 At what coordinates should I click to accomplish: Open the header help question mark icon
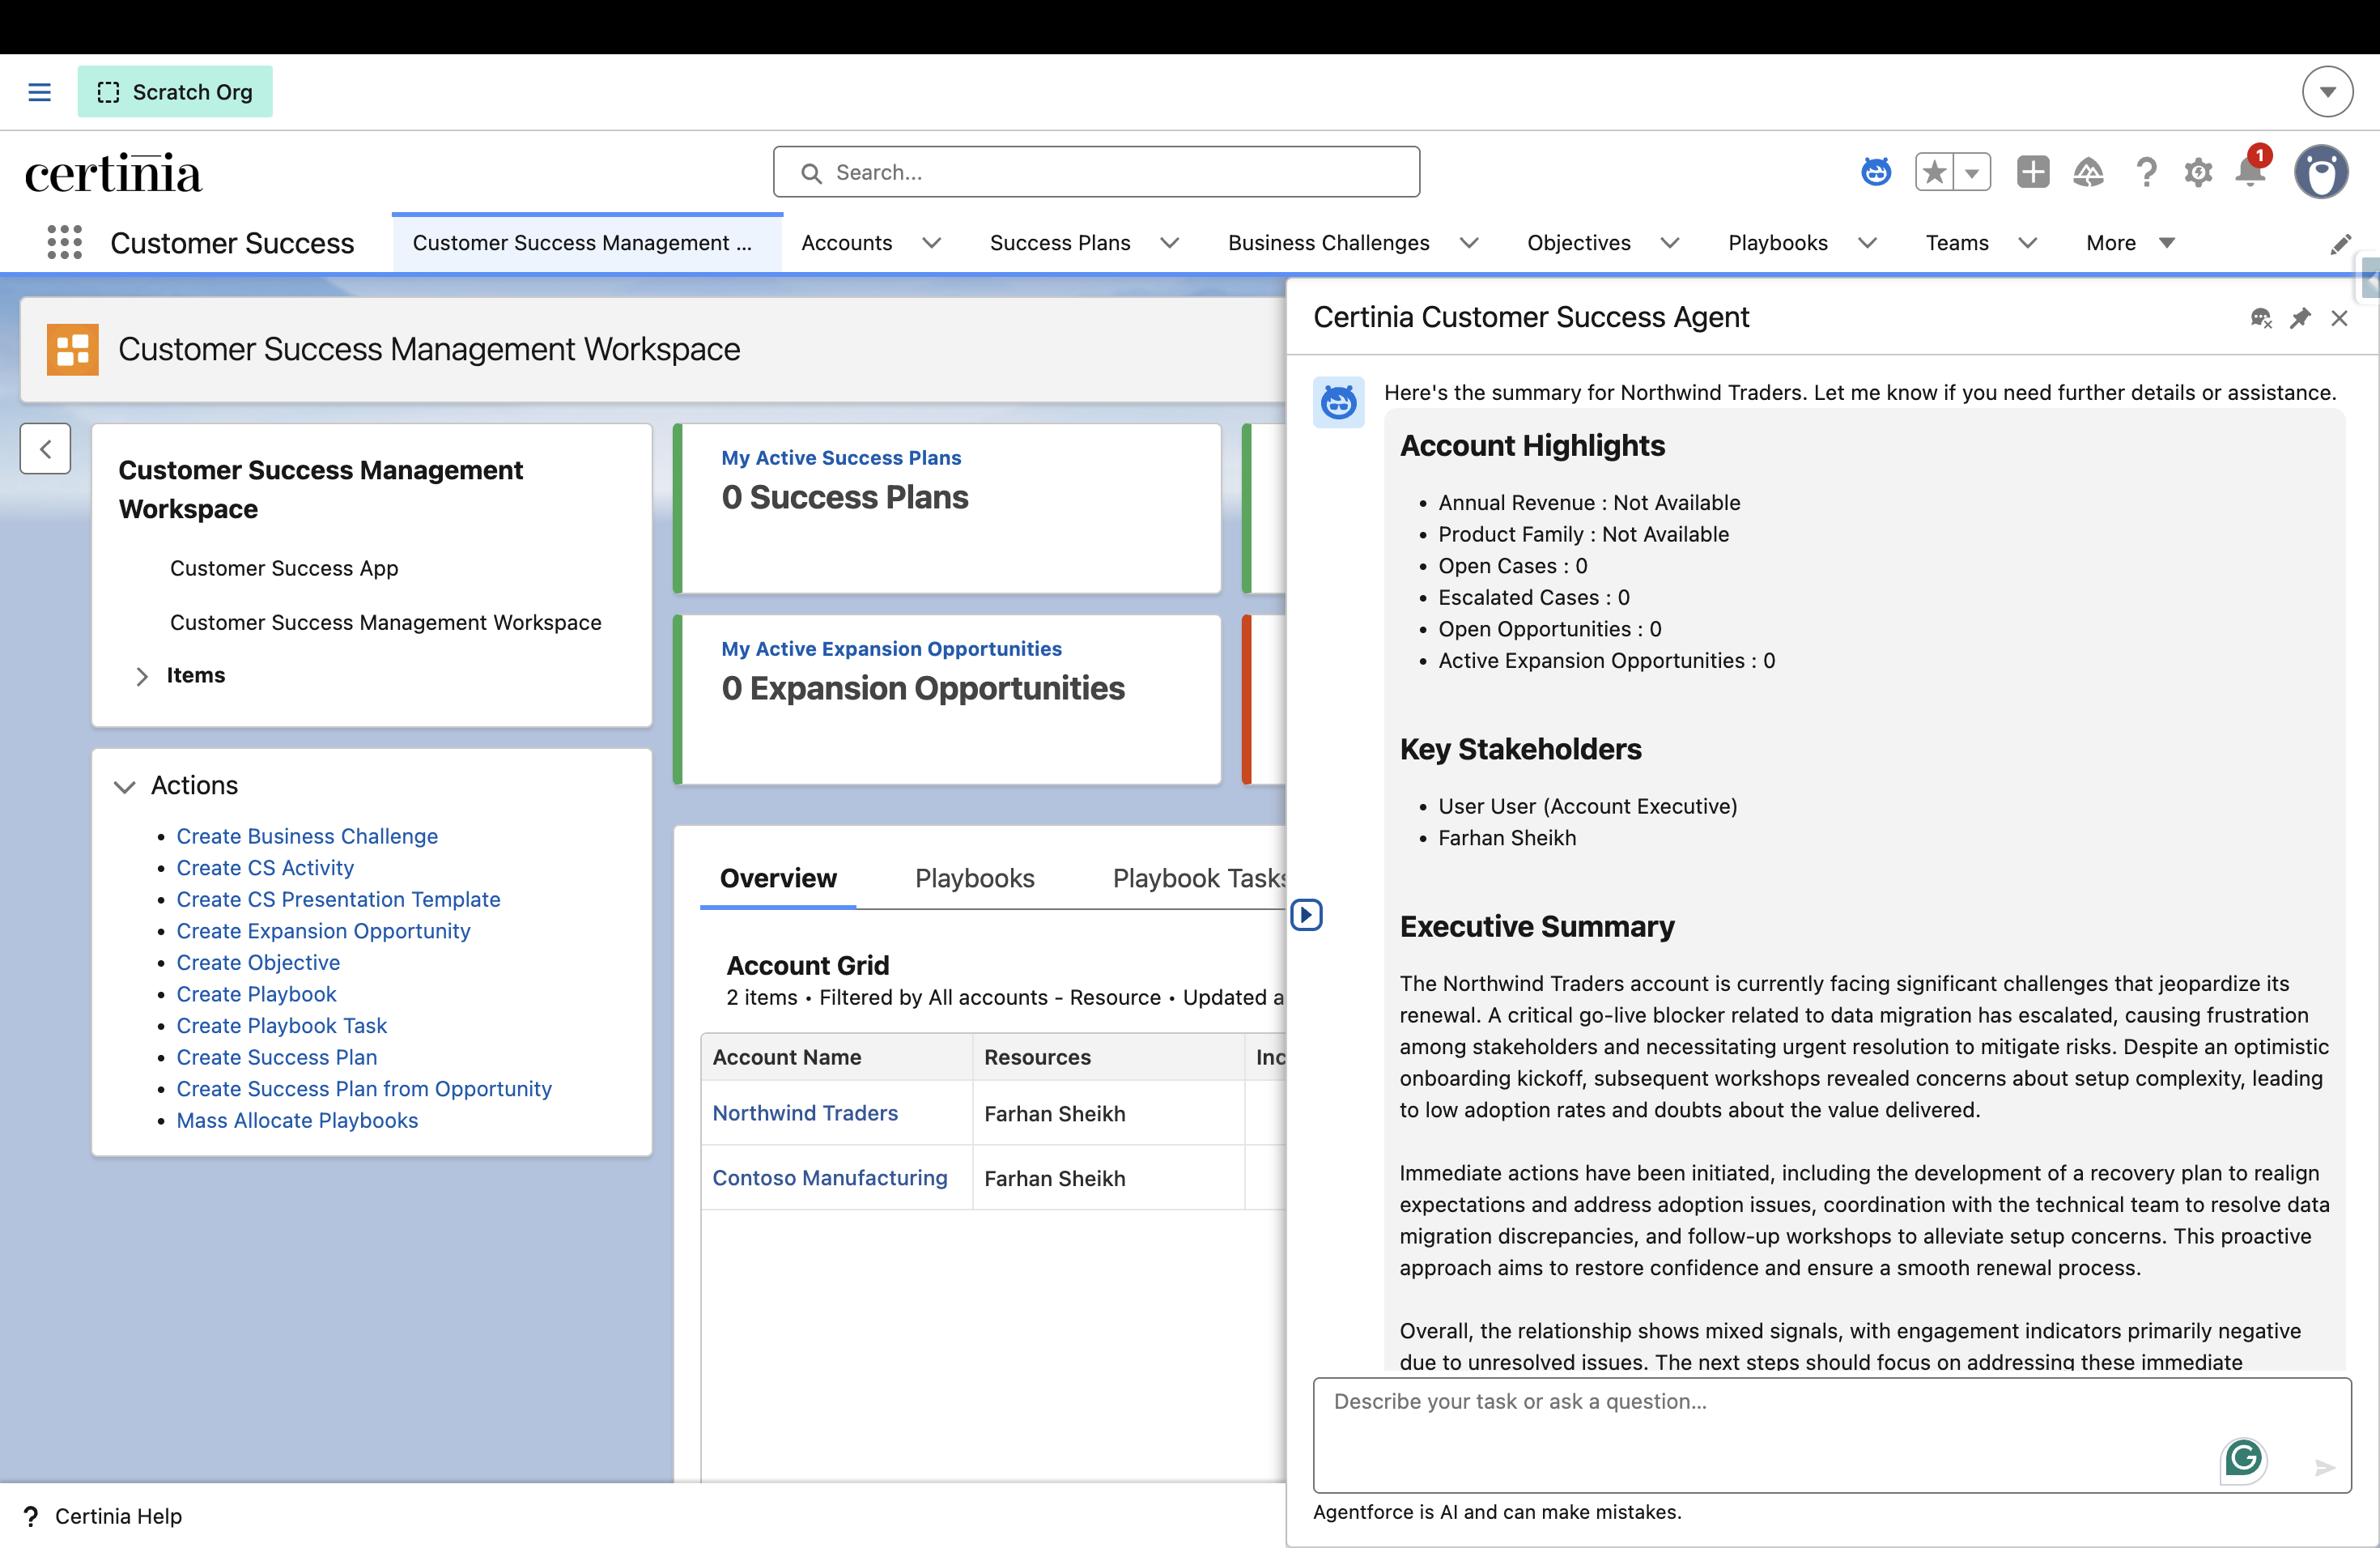tap(2145, 172)
